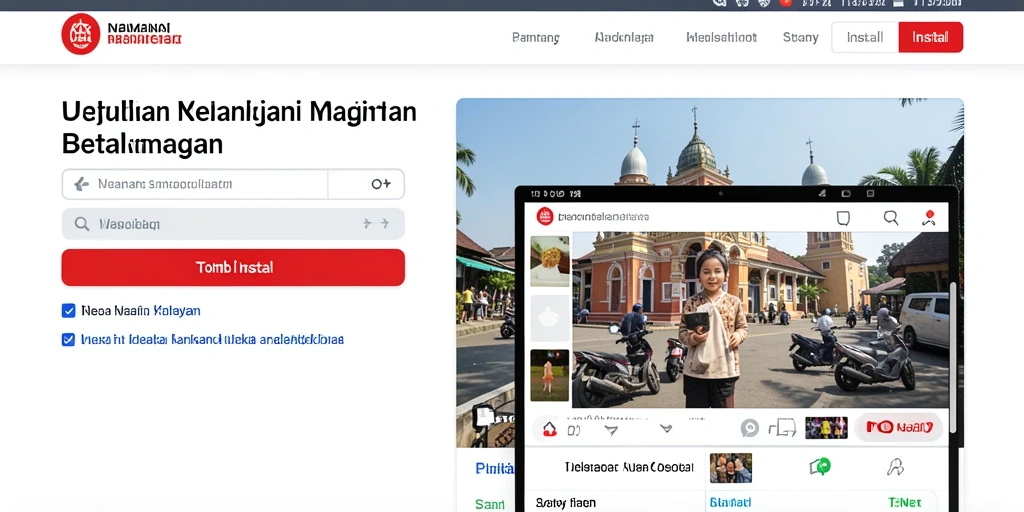Click the main photo of the girl
This screenshot has height=512, width=1024.
760,320
